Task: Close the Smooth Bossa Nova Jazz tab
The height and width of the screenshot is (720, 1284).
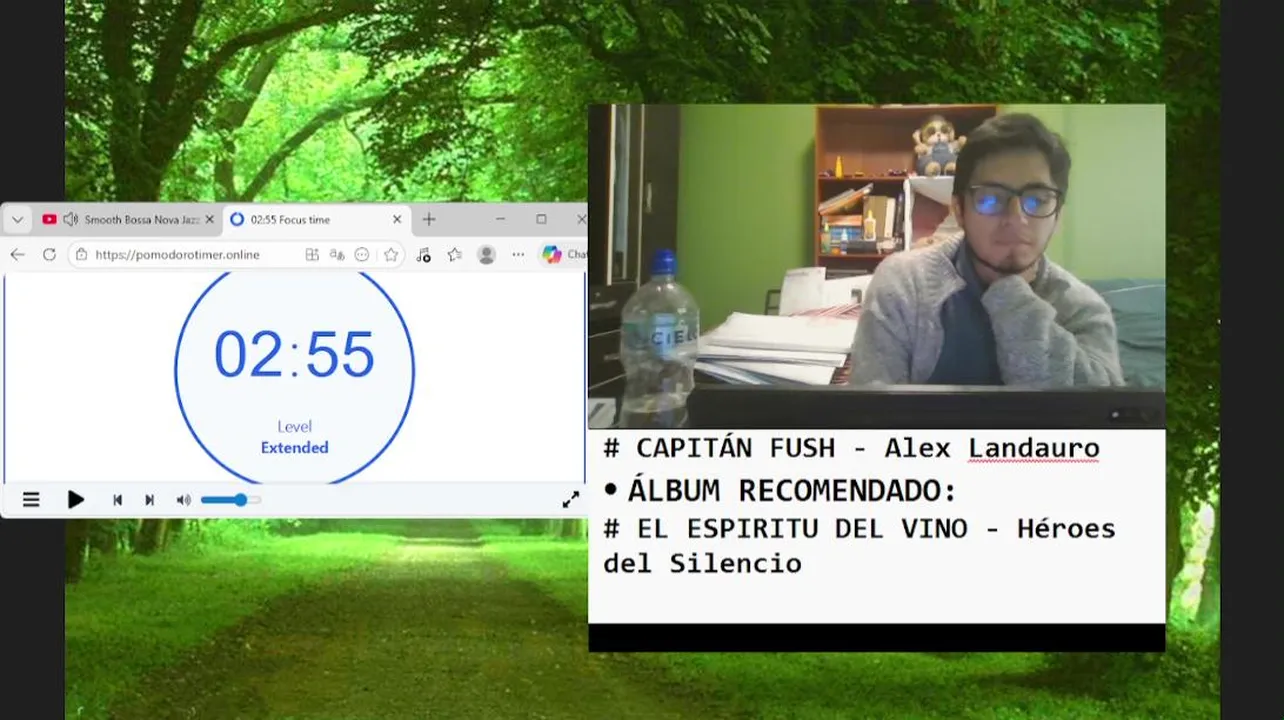Action: tap(209, 220)
